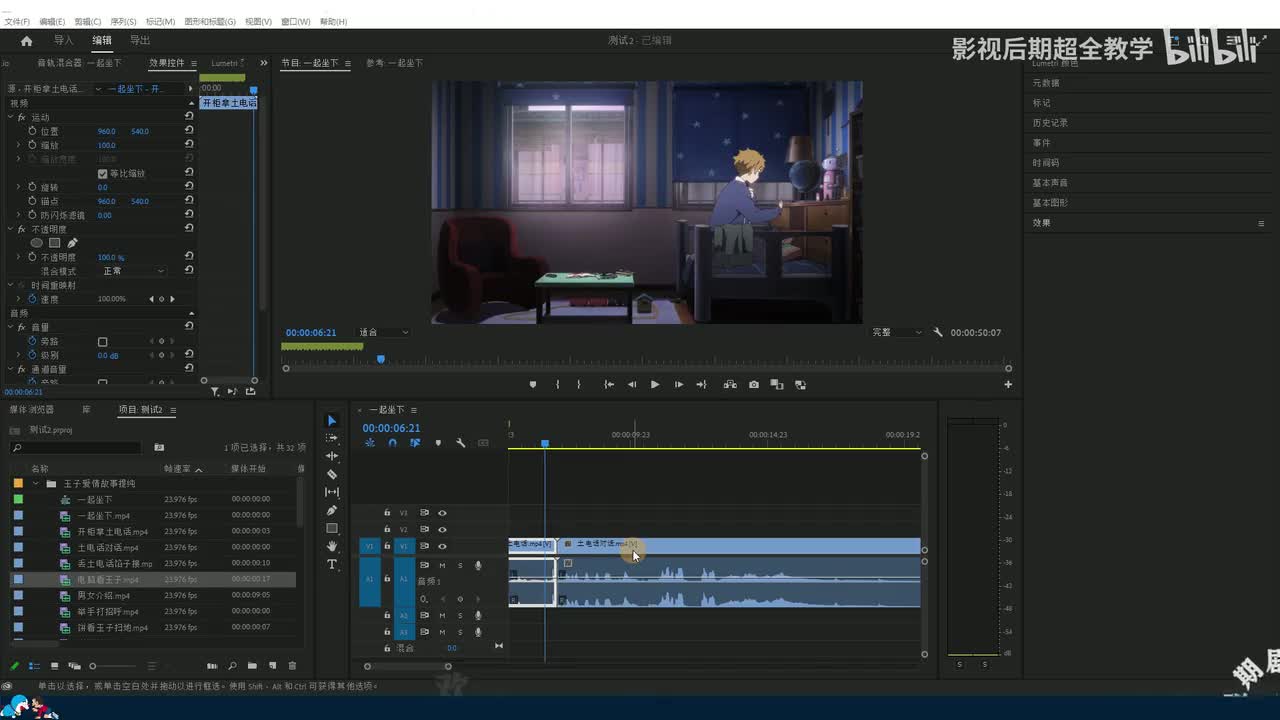This screenshot has height=720, width=1280.
Task: Step forward one frame
Action: tap(678, 384)
